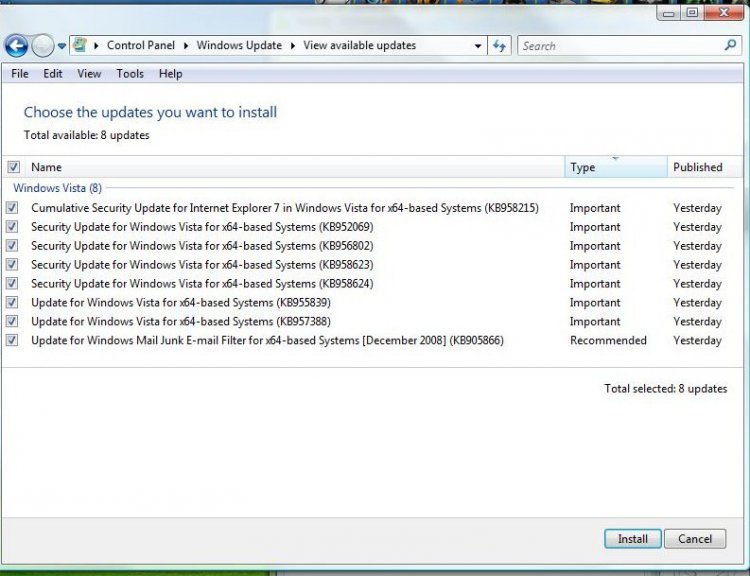The height and width of the screenshot is (576, 750).
Task: Click the Refresh button beside address bar
Action: point(499,46)
